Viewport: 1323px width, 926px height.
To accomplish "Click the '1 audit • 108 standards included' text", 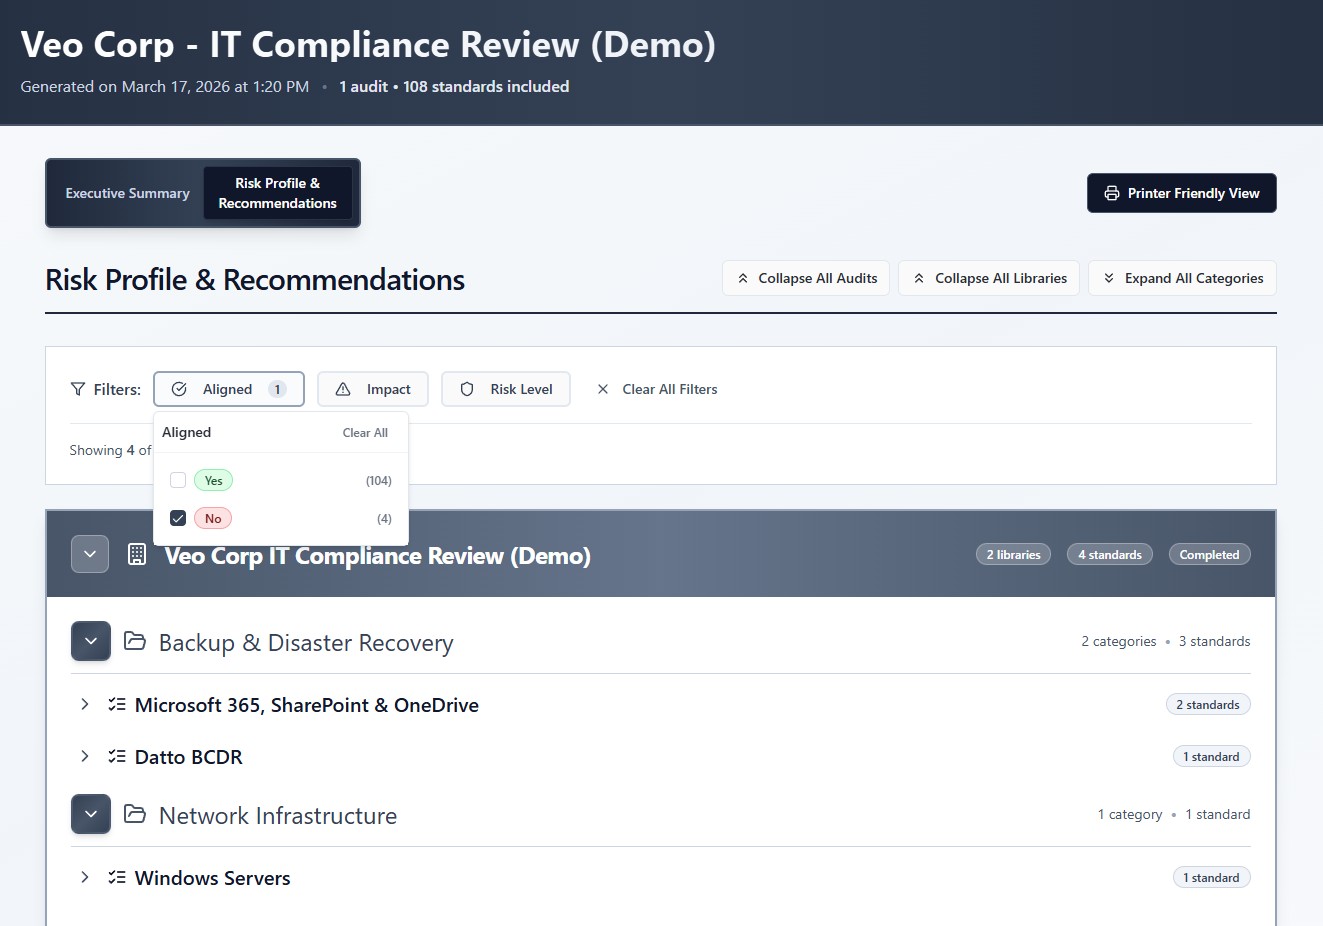I will [x=454, y=86].
